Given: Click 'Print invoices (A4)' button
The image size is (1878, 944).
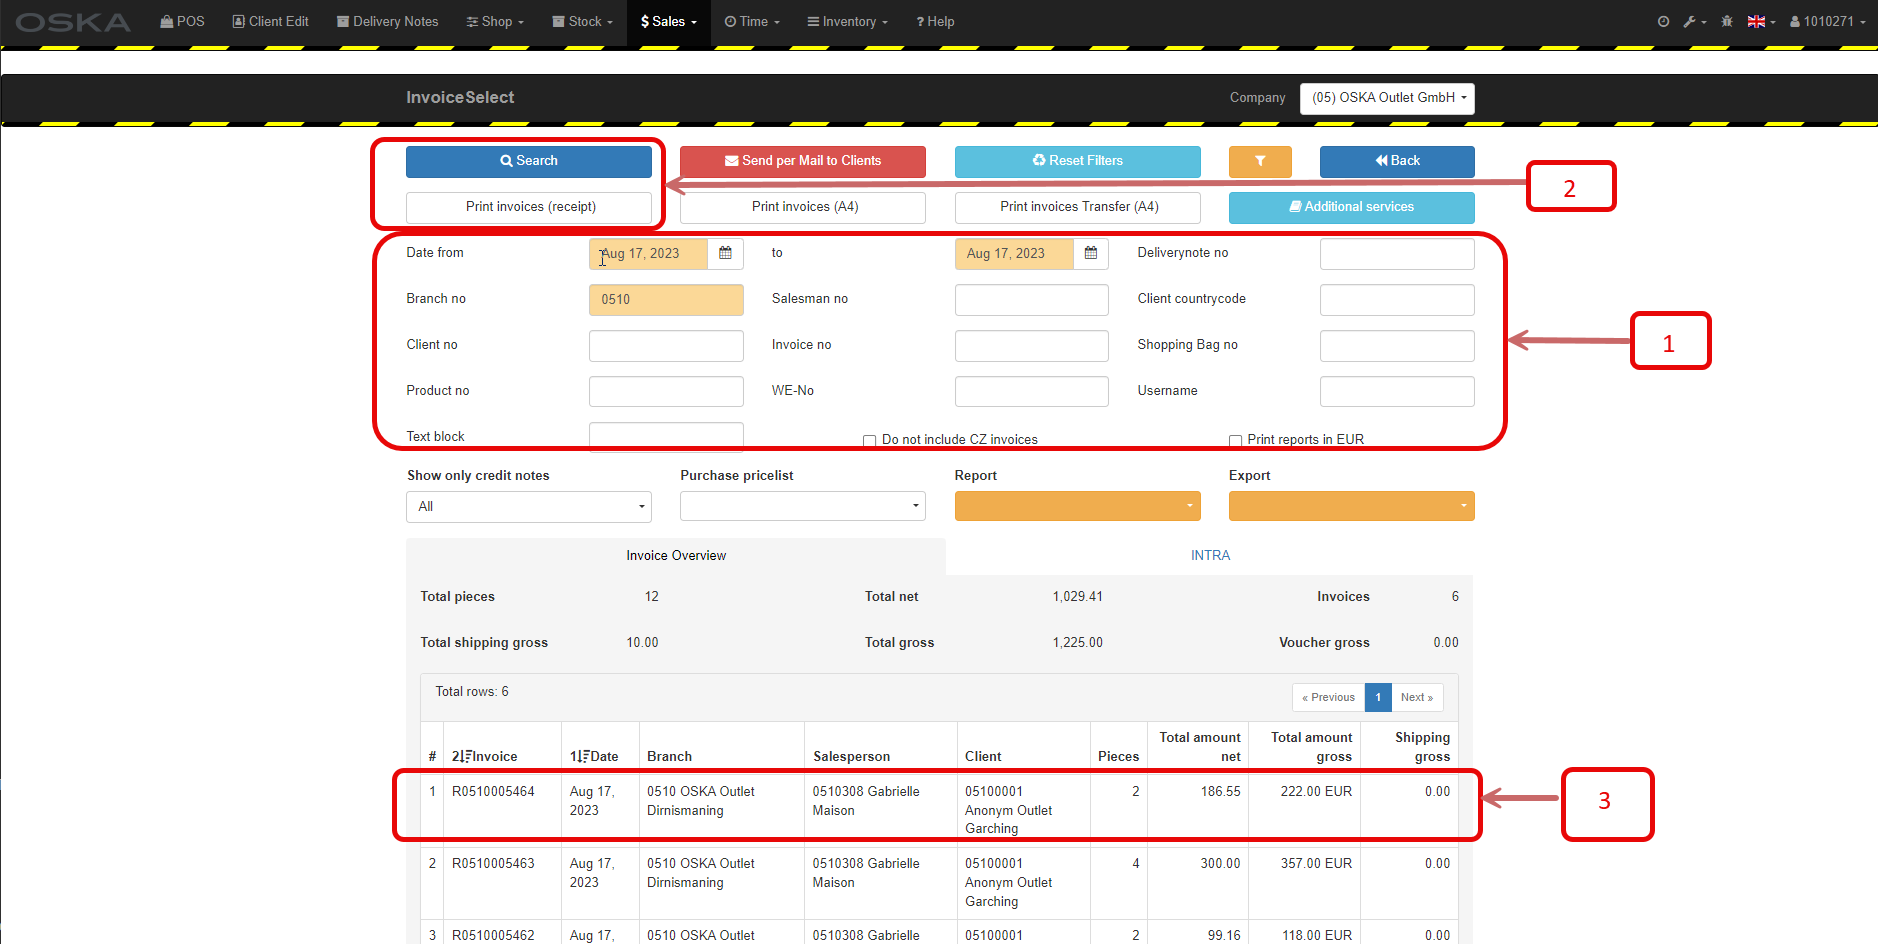Looking at the screenshot, I should click(803, 207).
